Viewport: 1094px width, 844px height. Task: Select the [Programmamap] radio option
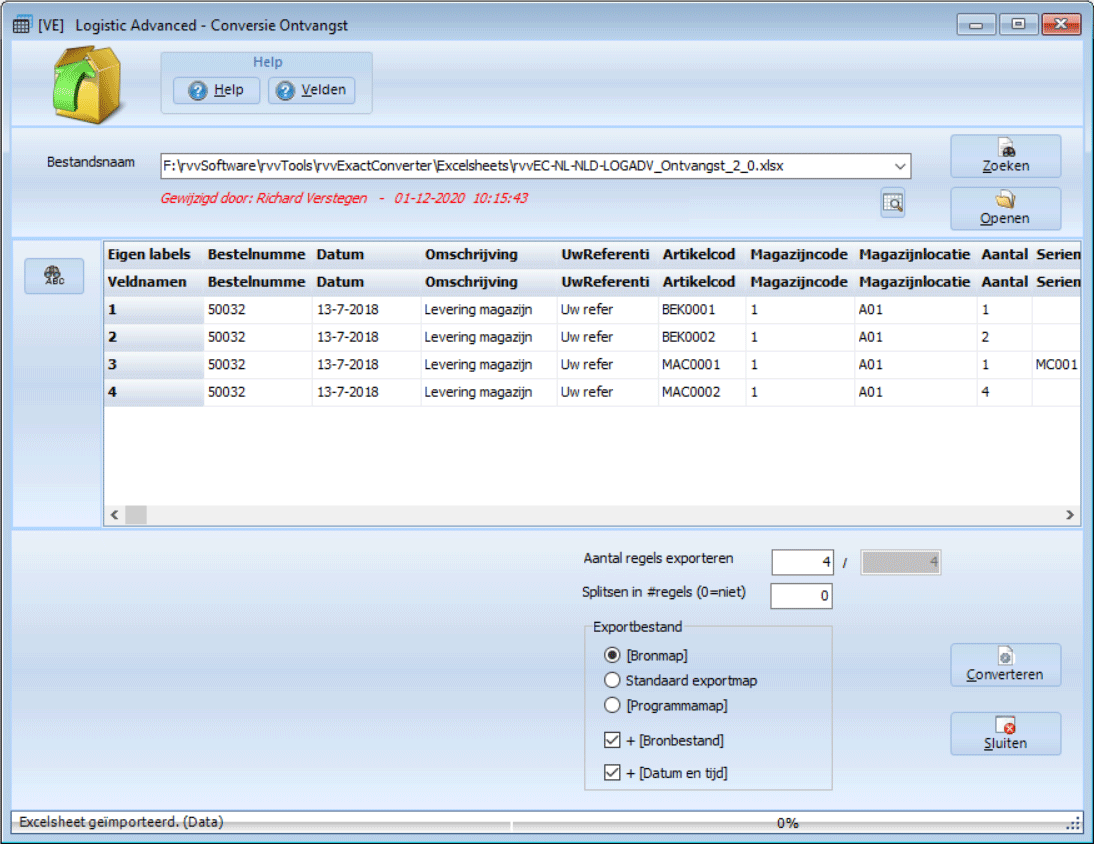pos(612,706)
